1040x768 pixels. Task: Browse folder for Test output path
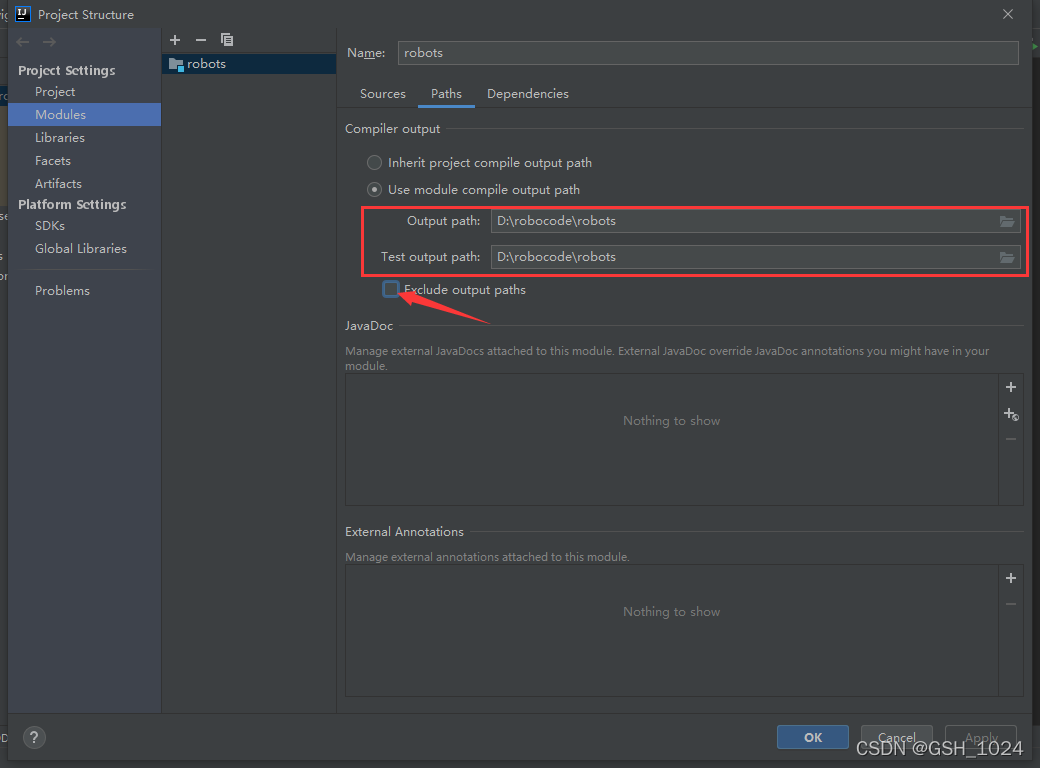tap(1007, 257)
